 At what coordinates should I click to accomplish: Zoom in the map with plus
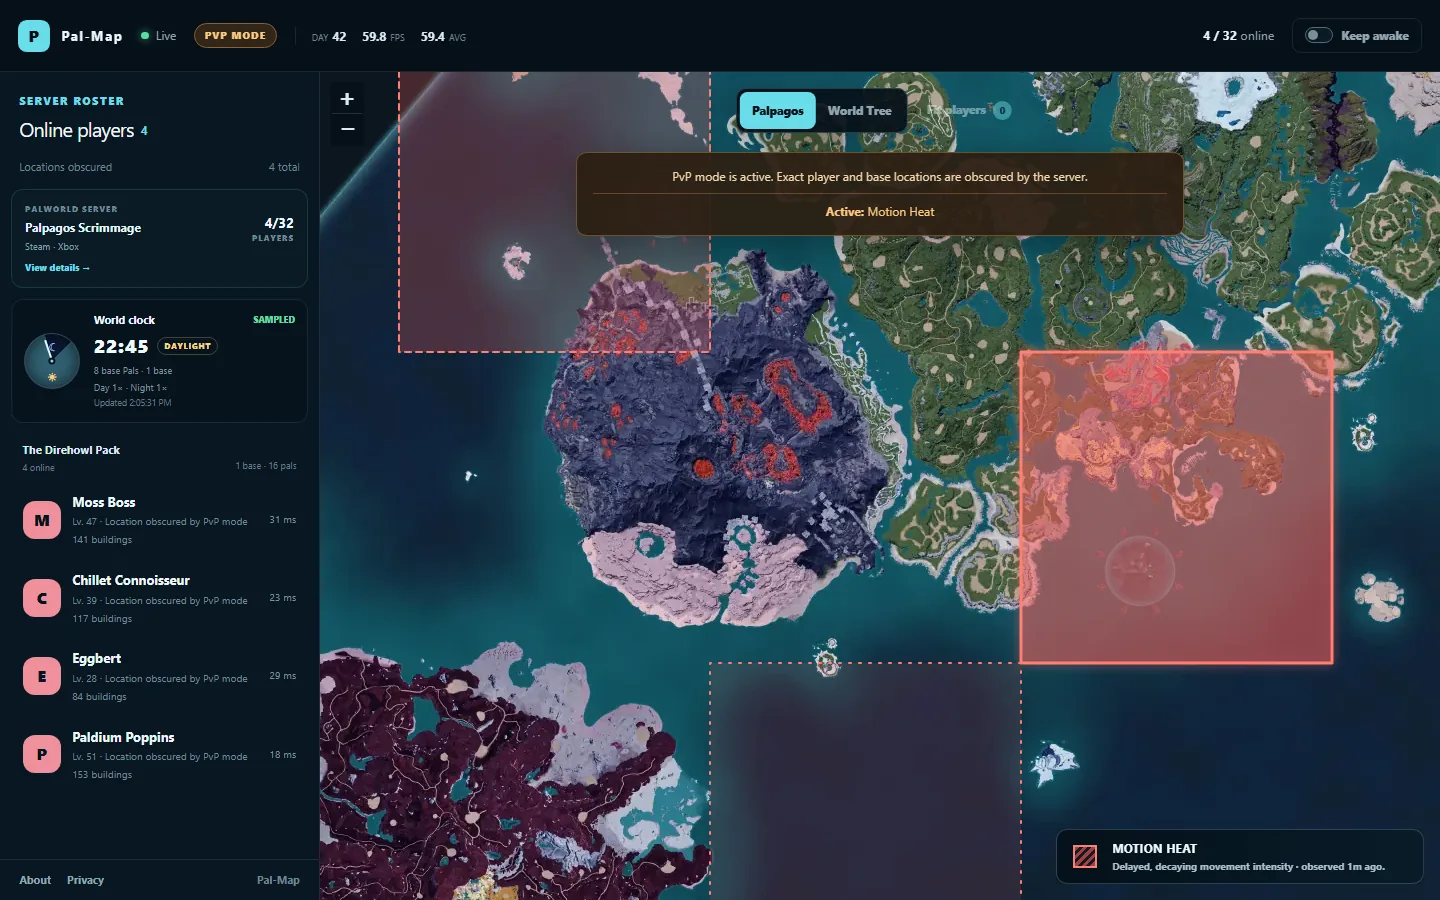coord(347,99)
